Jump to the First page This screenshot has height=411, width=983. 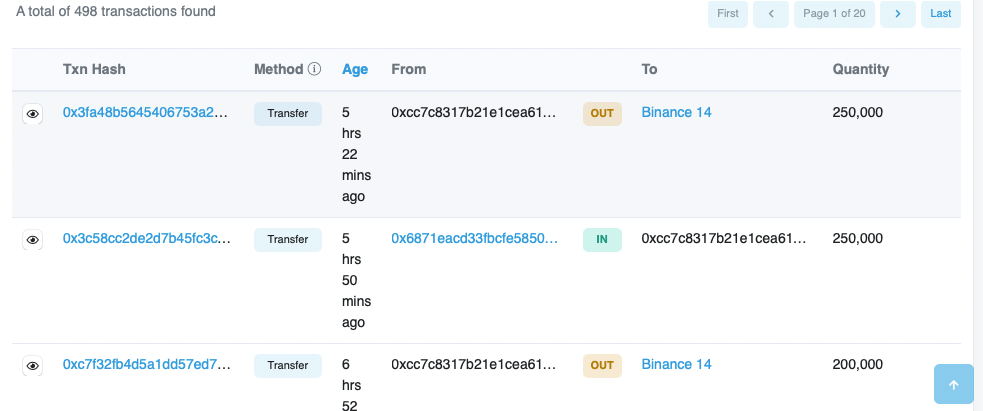[x=727, y=14]
